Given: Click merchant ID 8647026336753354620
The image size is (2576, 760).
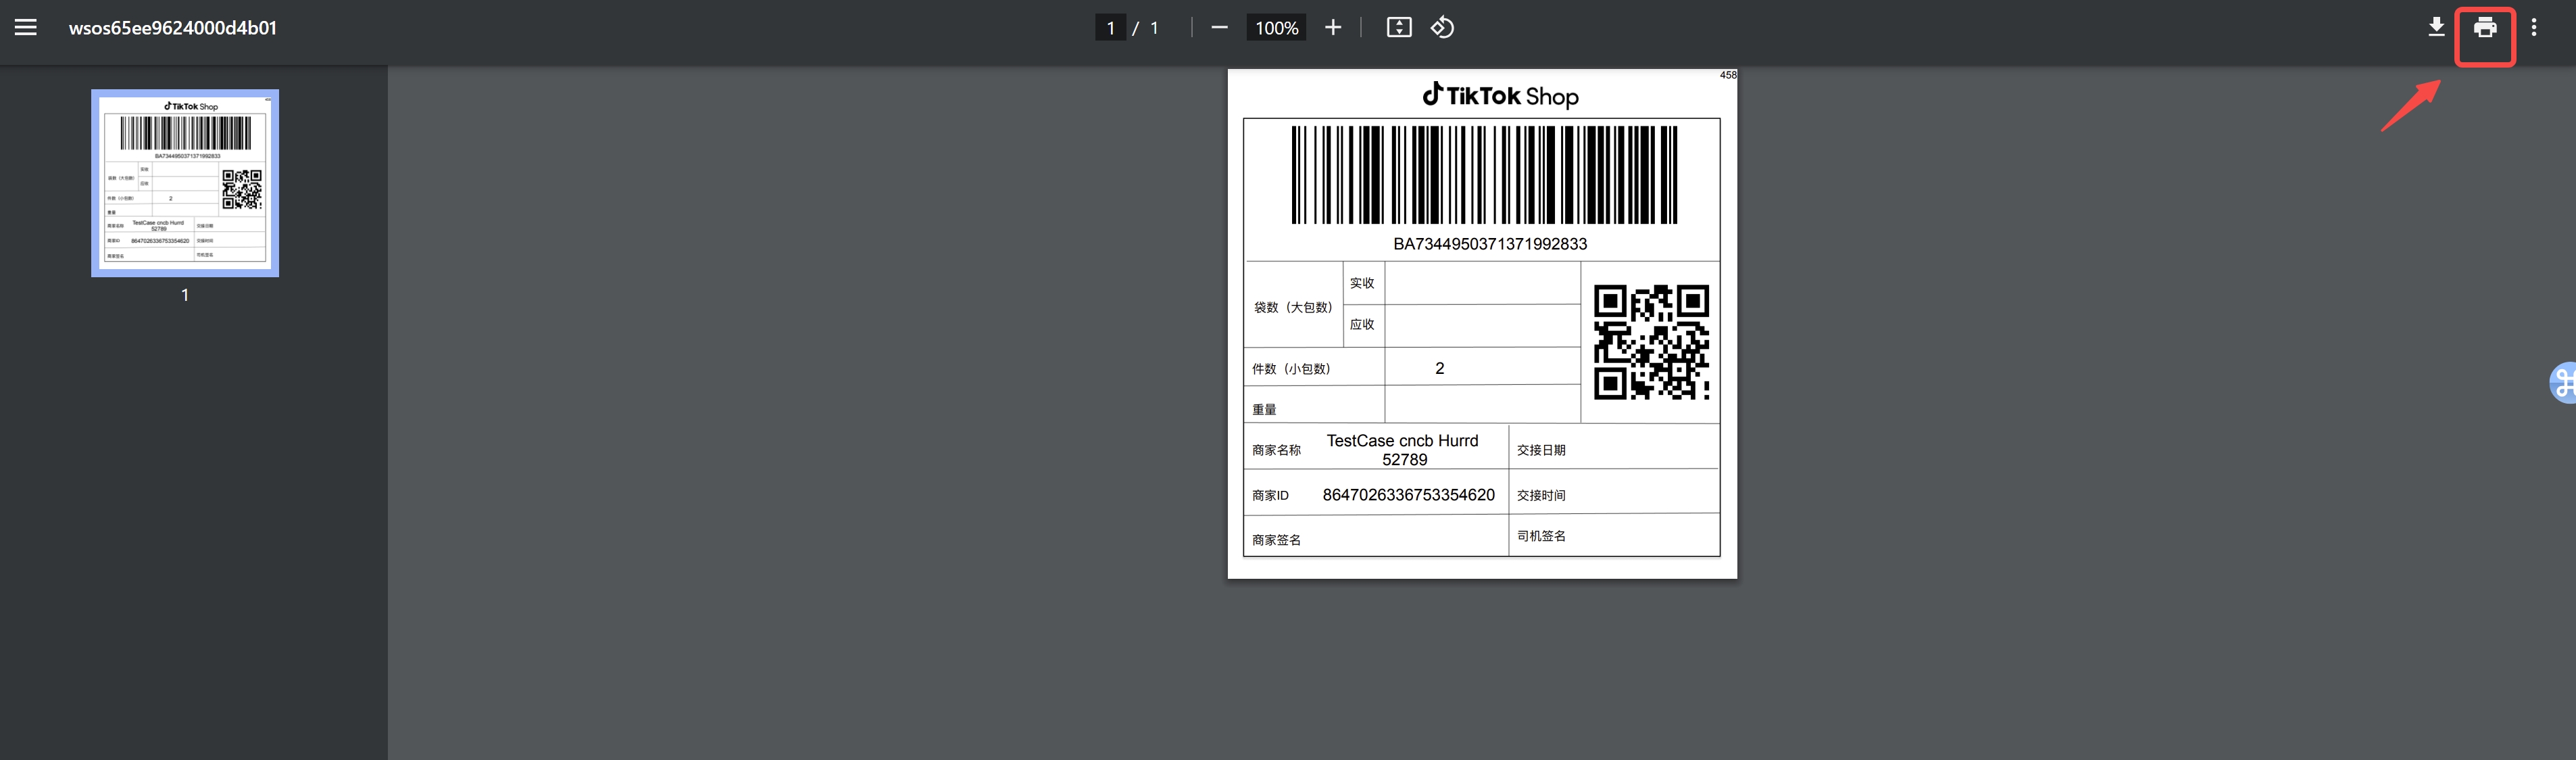Looking at the screenshot, I should coord(1408,495).
